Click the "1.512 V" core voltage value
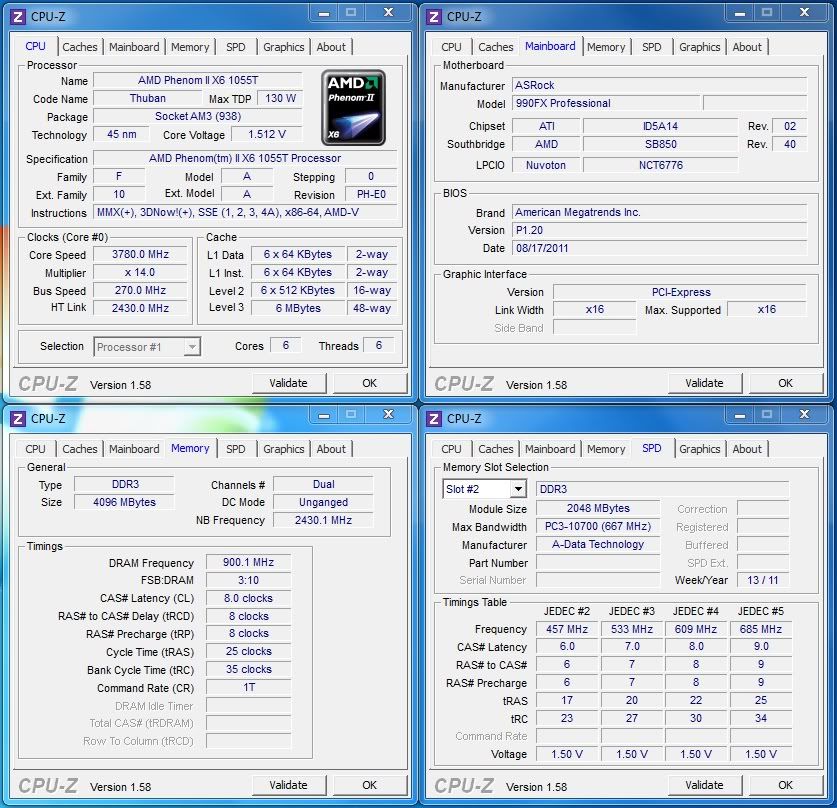This screenshot has width=837, height=808. tap(267, 134)
